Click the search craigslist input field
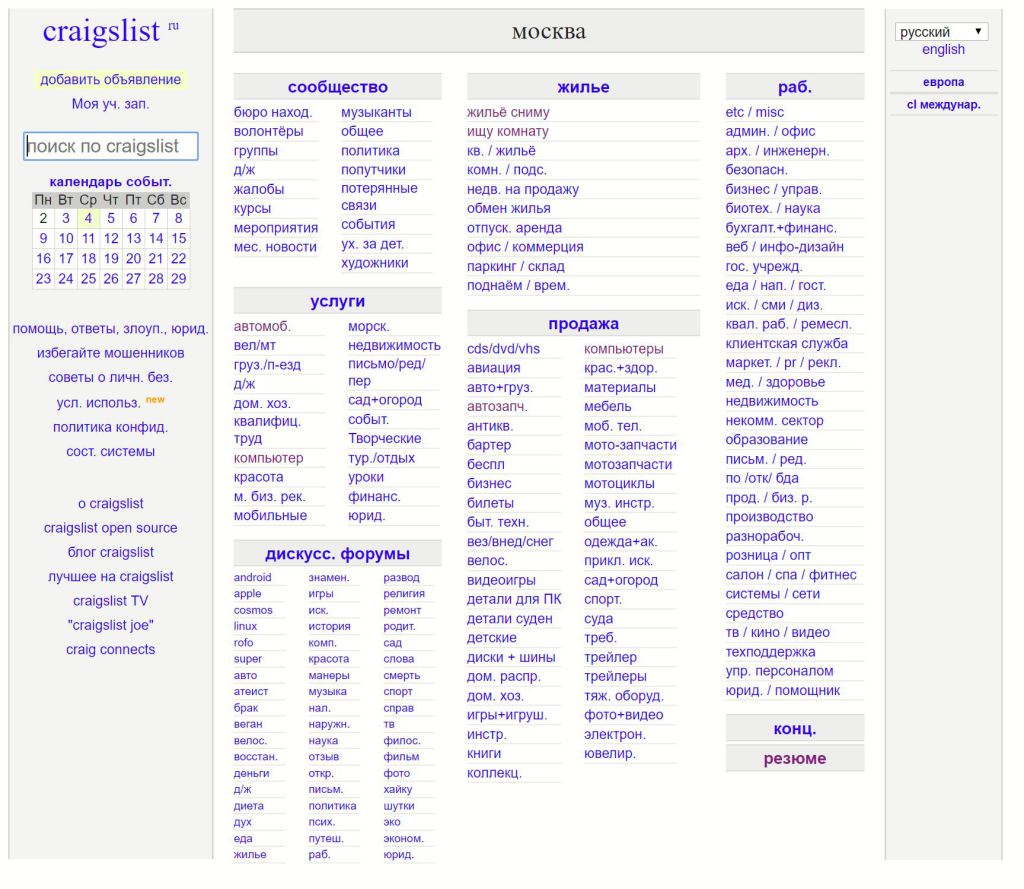 (x=111, y=146)
